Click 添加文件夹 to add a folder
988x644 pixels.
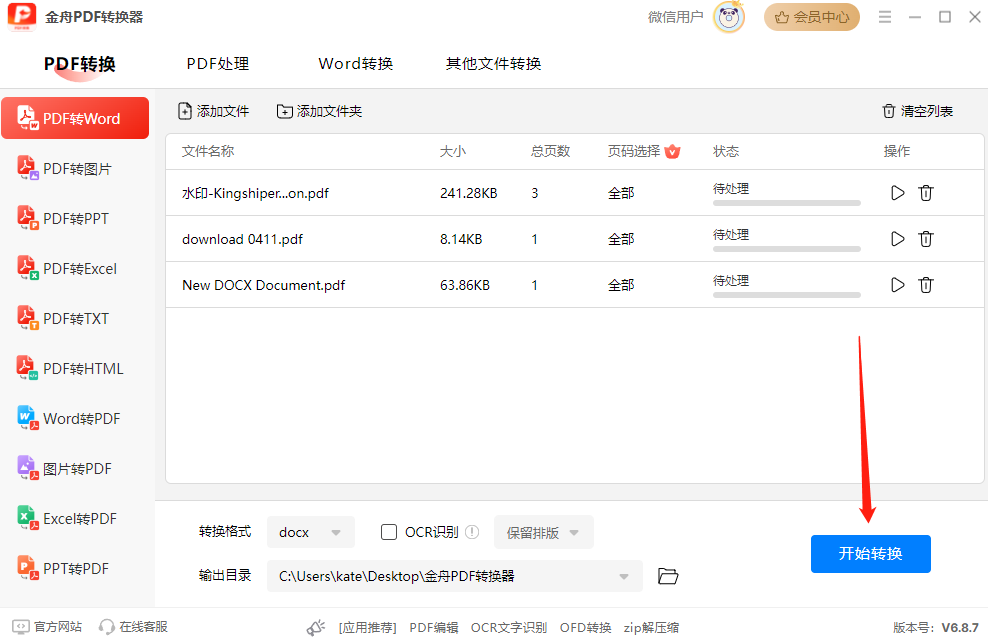[x=319, y=111]
